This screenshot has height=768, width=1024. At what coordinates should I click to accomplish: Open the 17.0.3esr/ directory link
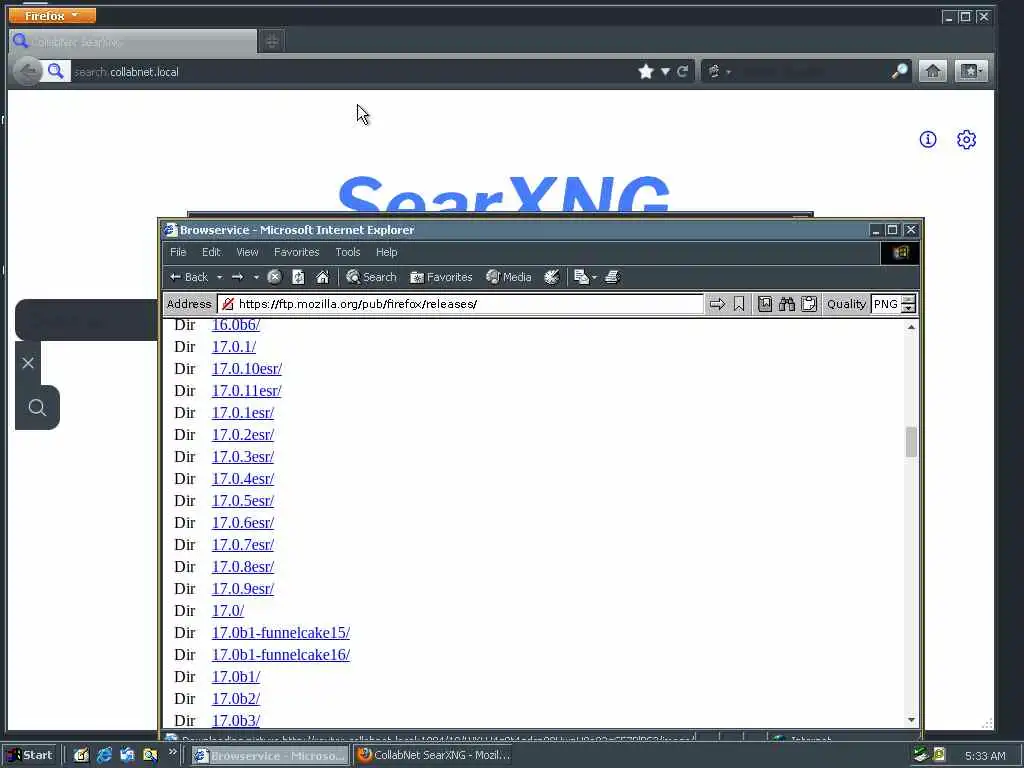click(x=243, y=456)
